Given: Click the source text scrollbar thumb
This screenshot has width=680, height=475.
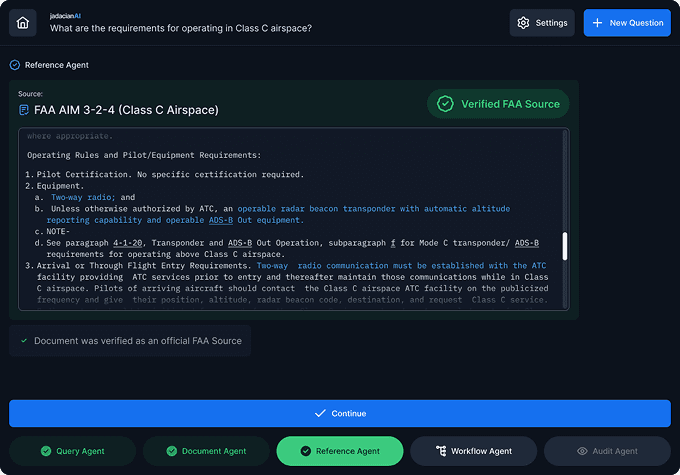Looking at the screenshot, I should click(565, 246).
